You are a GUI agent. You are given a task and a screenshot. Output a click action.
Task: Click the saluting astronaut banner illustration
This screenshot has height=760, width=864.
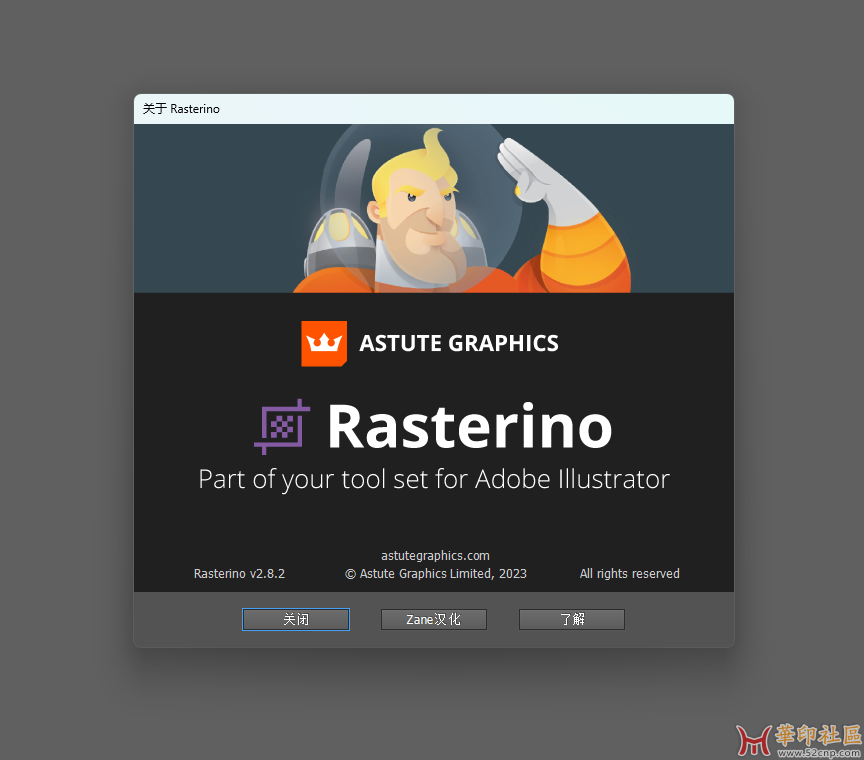tap(434, 208)
